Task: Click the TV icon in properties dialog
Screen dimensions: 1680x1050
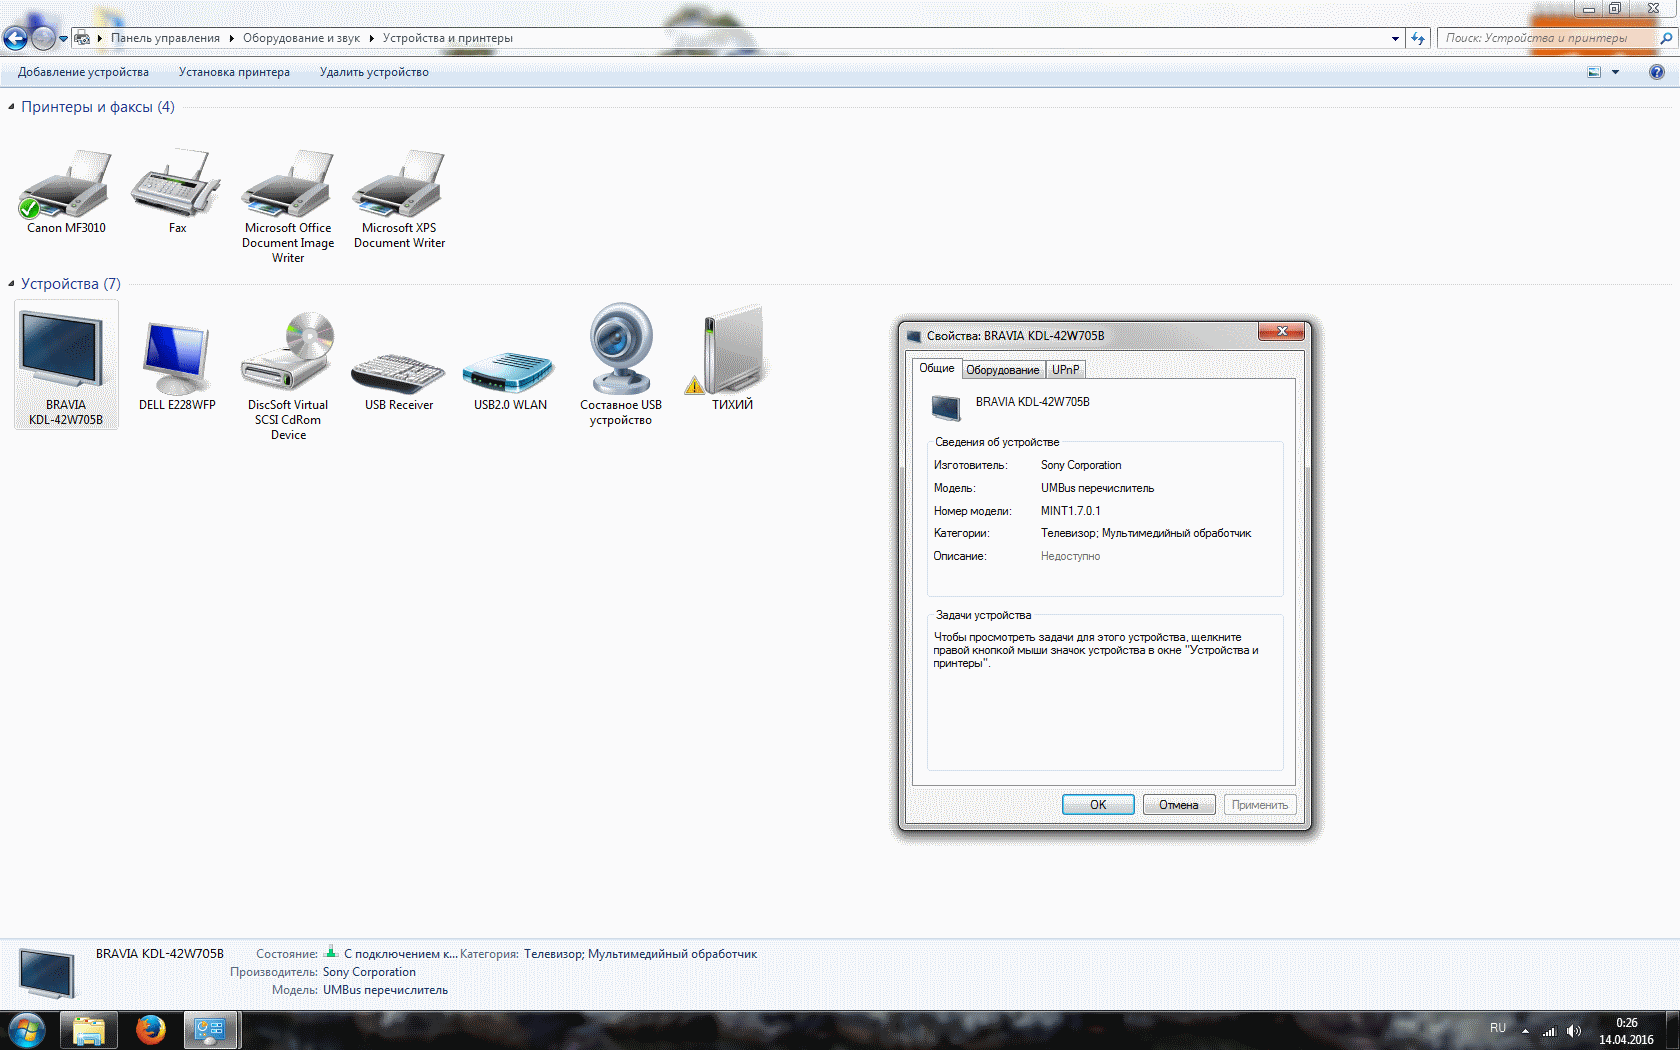Action: tap(946, 407)
